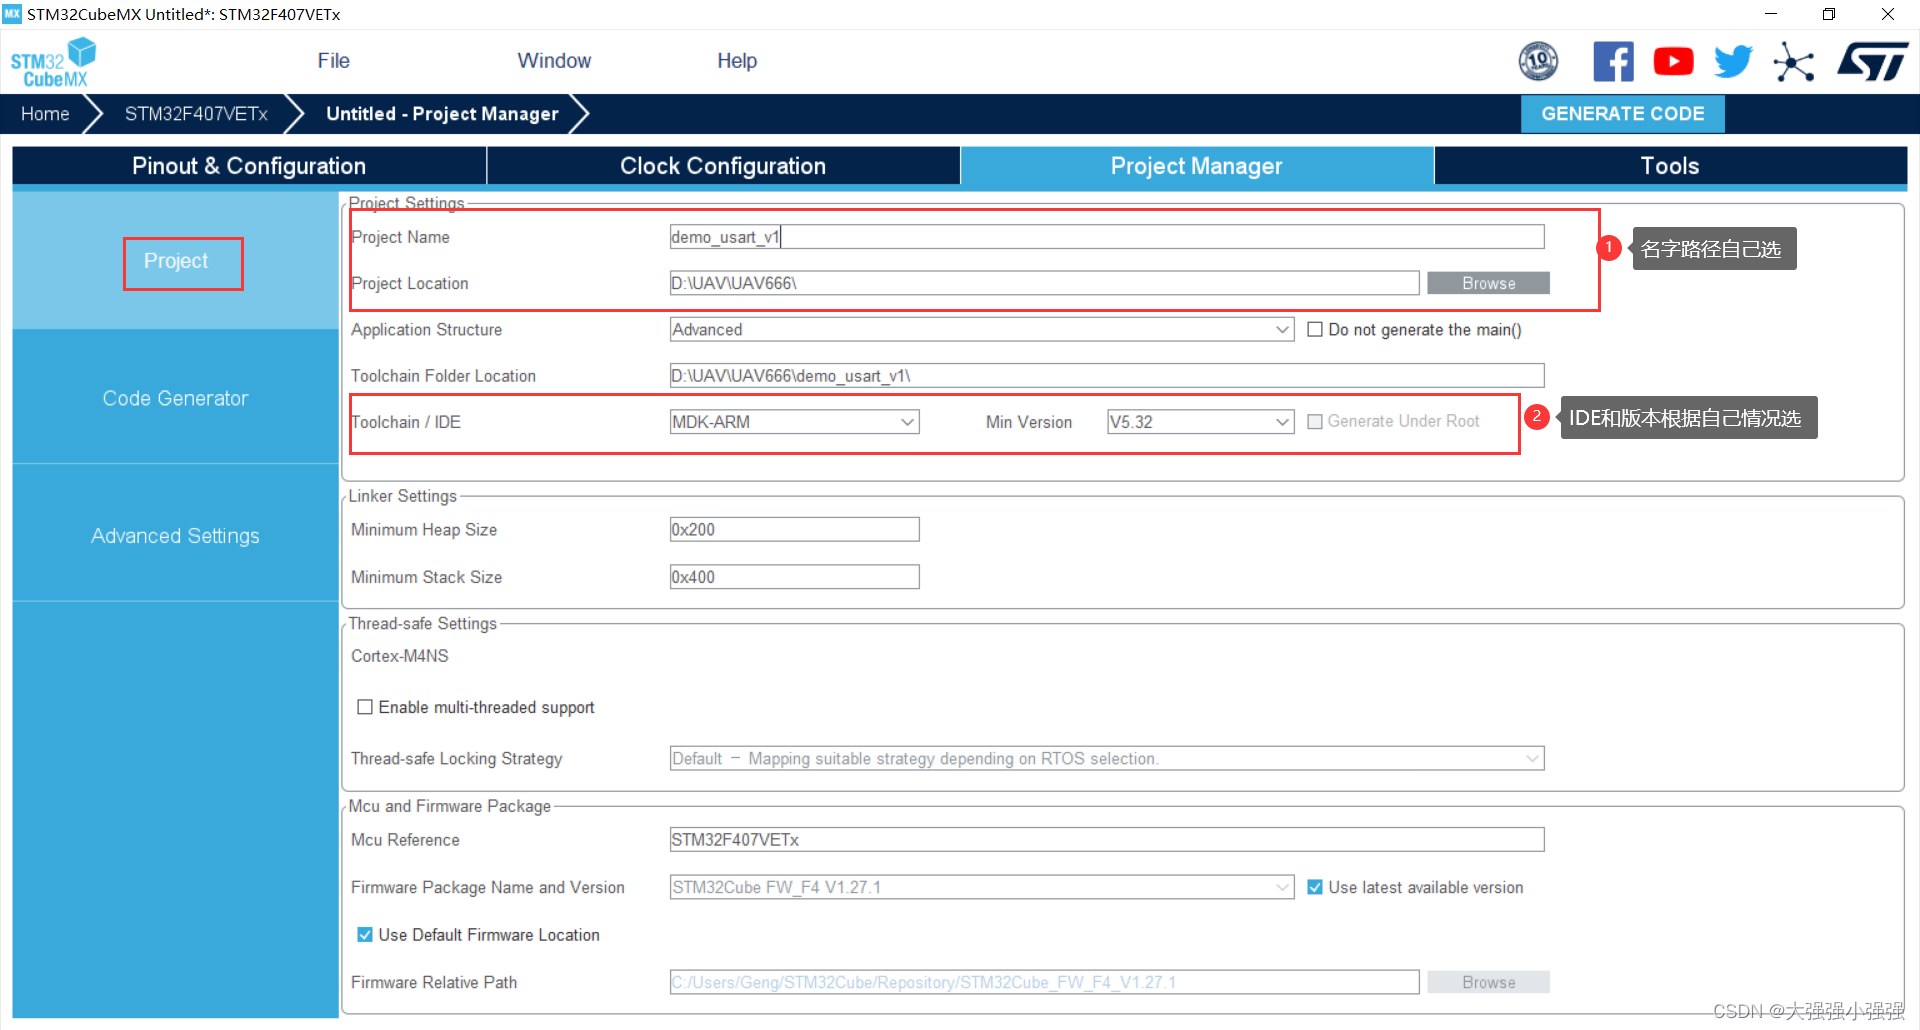Click the Linker Settings group title

click(403, 496)
